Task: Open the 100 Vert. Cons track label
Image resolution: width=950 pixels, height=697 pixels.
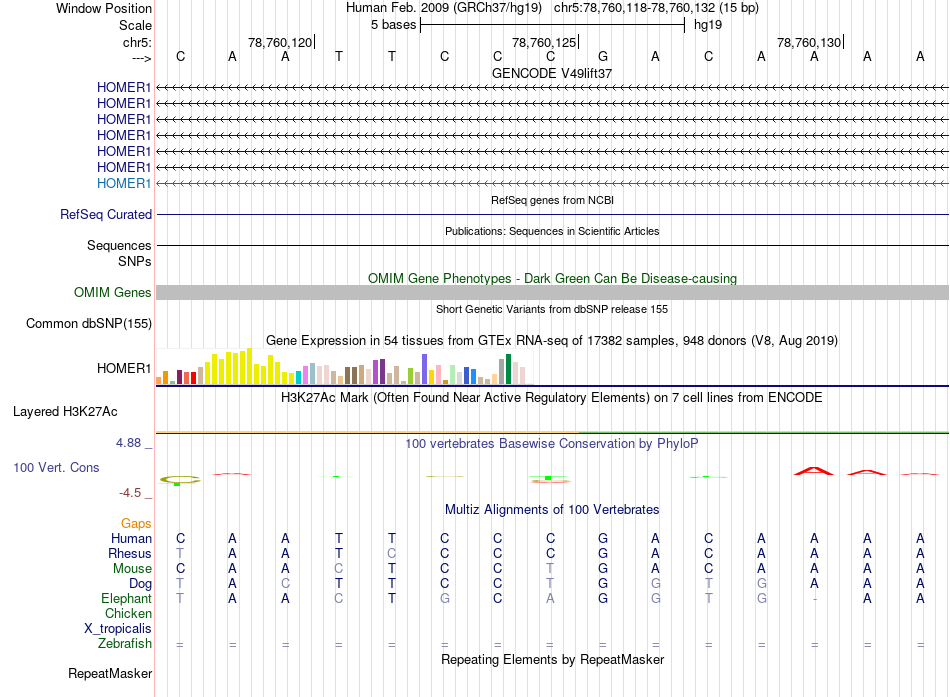Action: click(56, 467)
